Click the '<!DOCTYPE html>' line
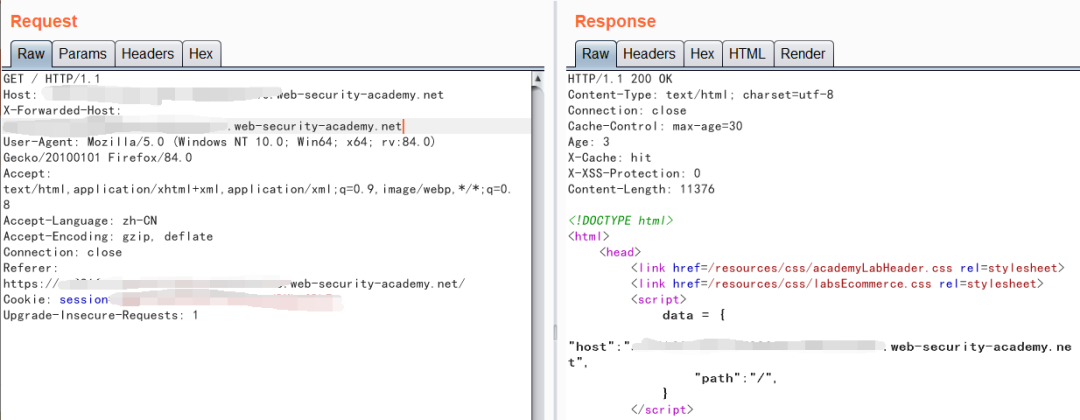1080x420 pixels. pyautogui.click(x=620, y=221)
